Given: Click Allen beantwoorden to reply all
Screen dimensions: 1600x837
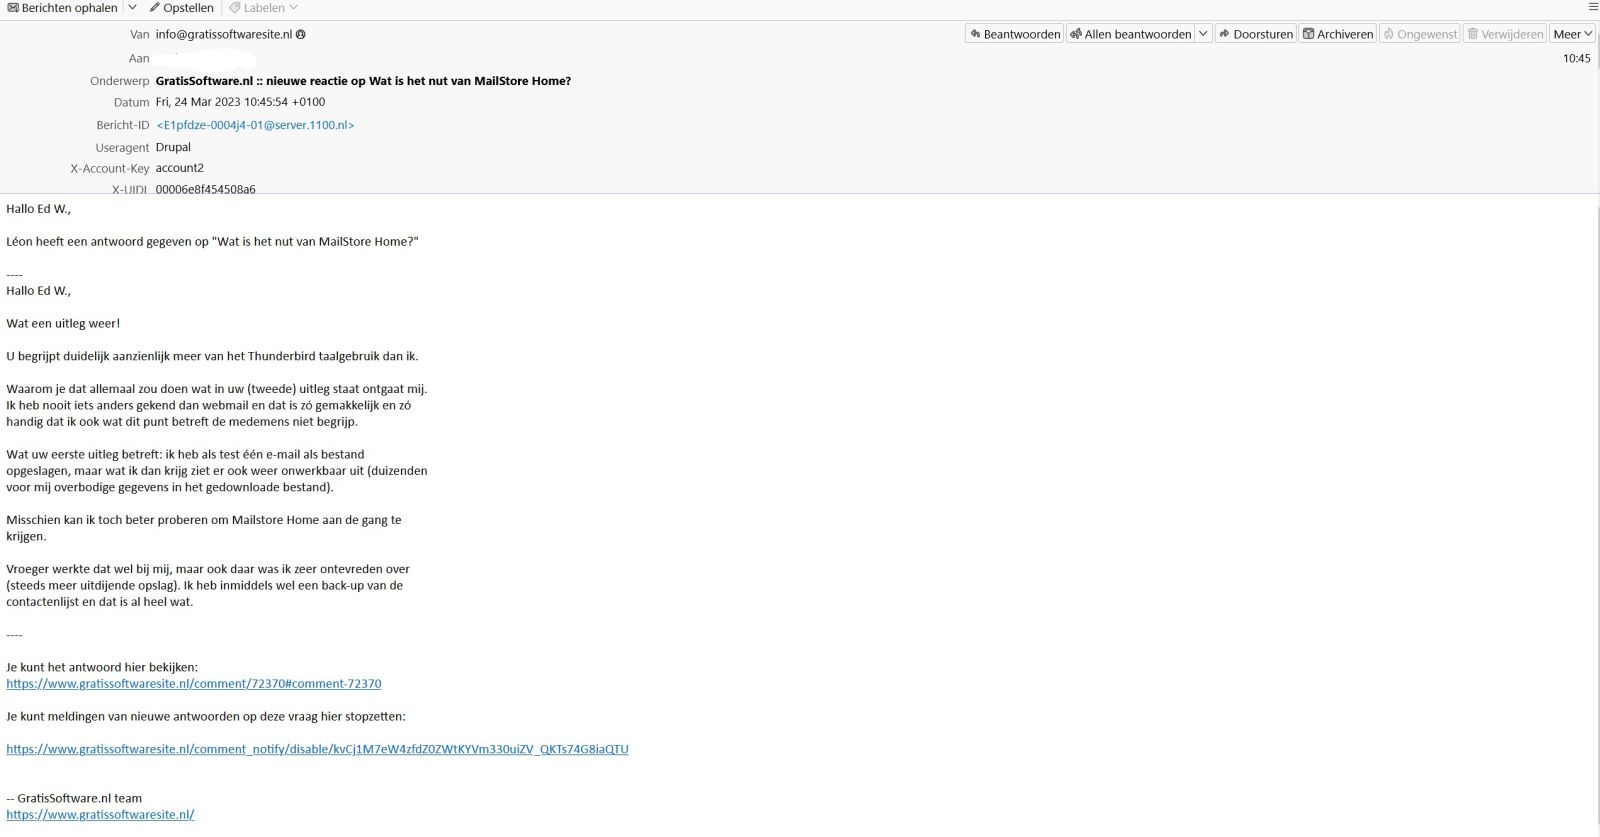Looking at the screenshot, I should [1130, 34].
